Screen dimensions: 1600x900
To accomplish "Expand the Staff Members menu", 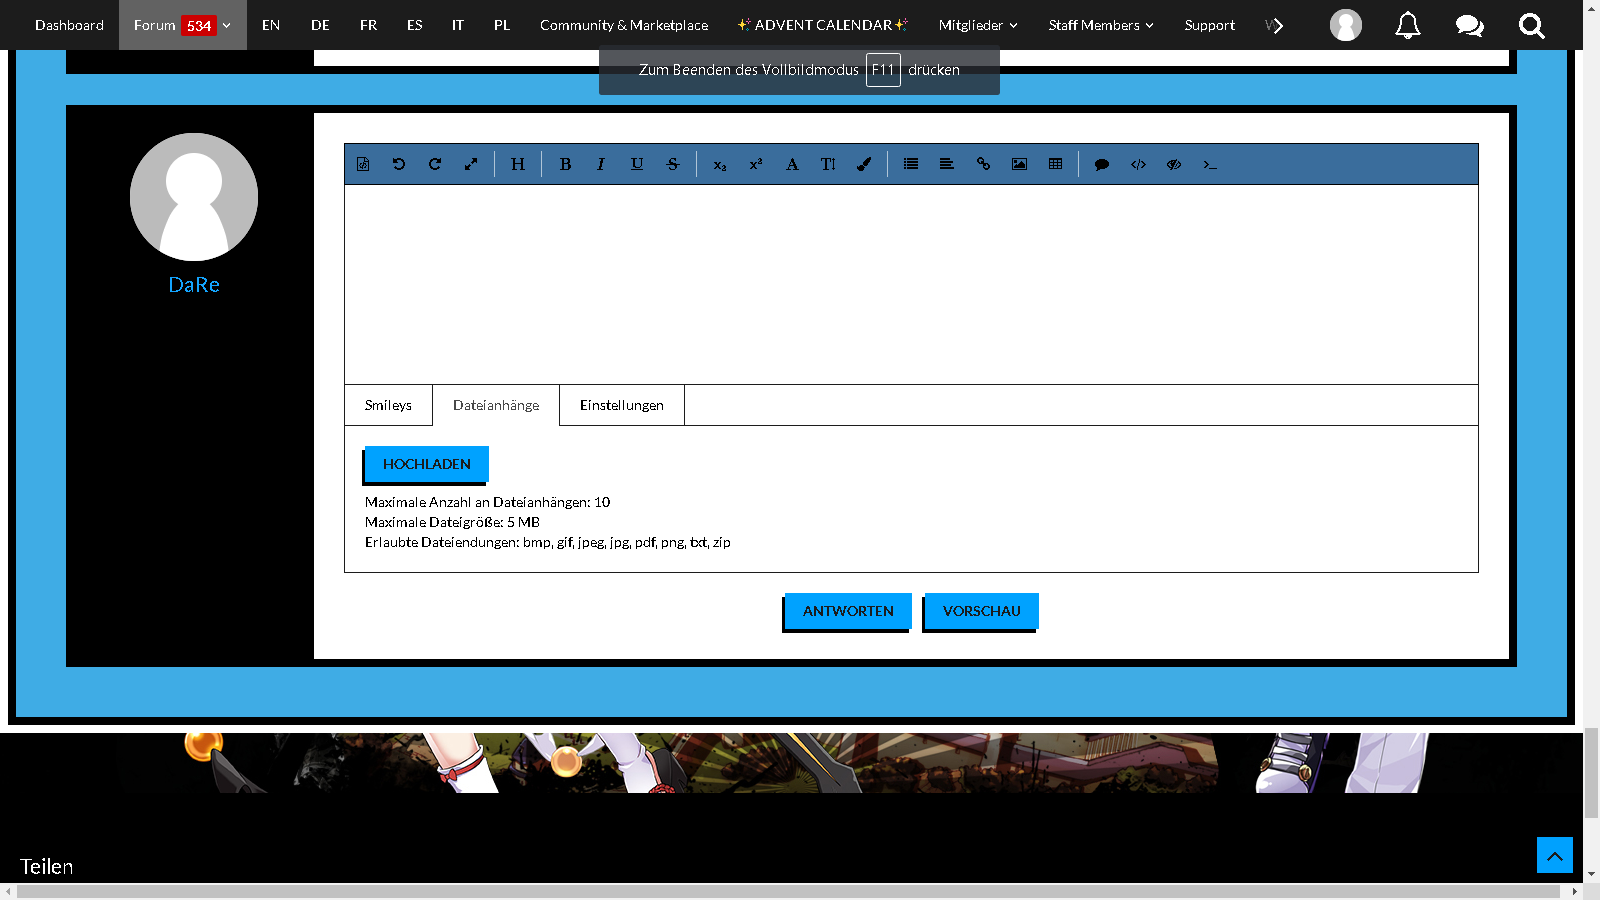I will 1100,25.
